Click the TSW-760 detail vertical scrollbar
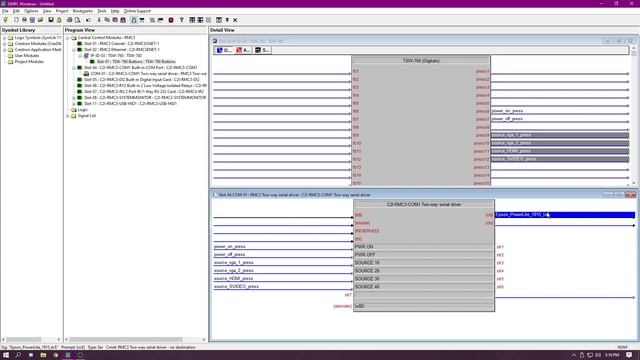 [633, 117]
